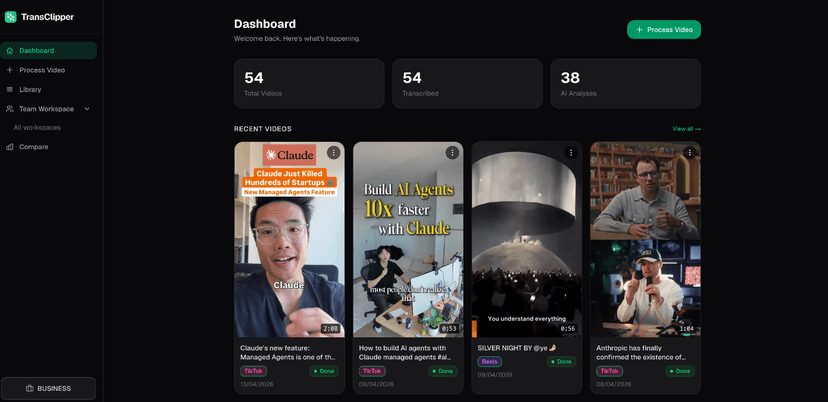828x402 pixels.
Task: Open three-dot menu on SILVER NIGHT video
Action: (x=571, y=153)
